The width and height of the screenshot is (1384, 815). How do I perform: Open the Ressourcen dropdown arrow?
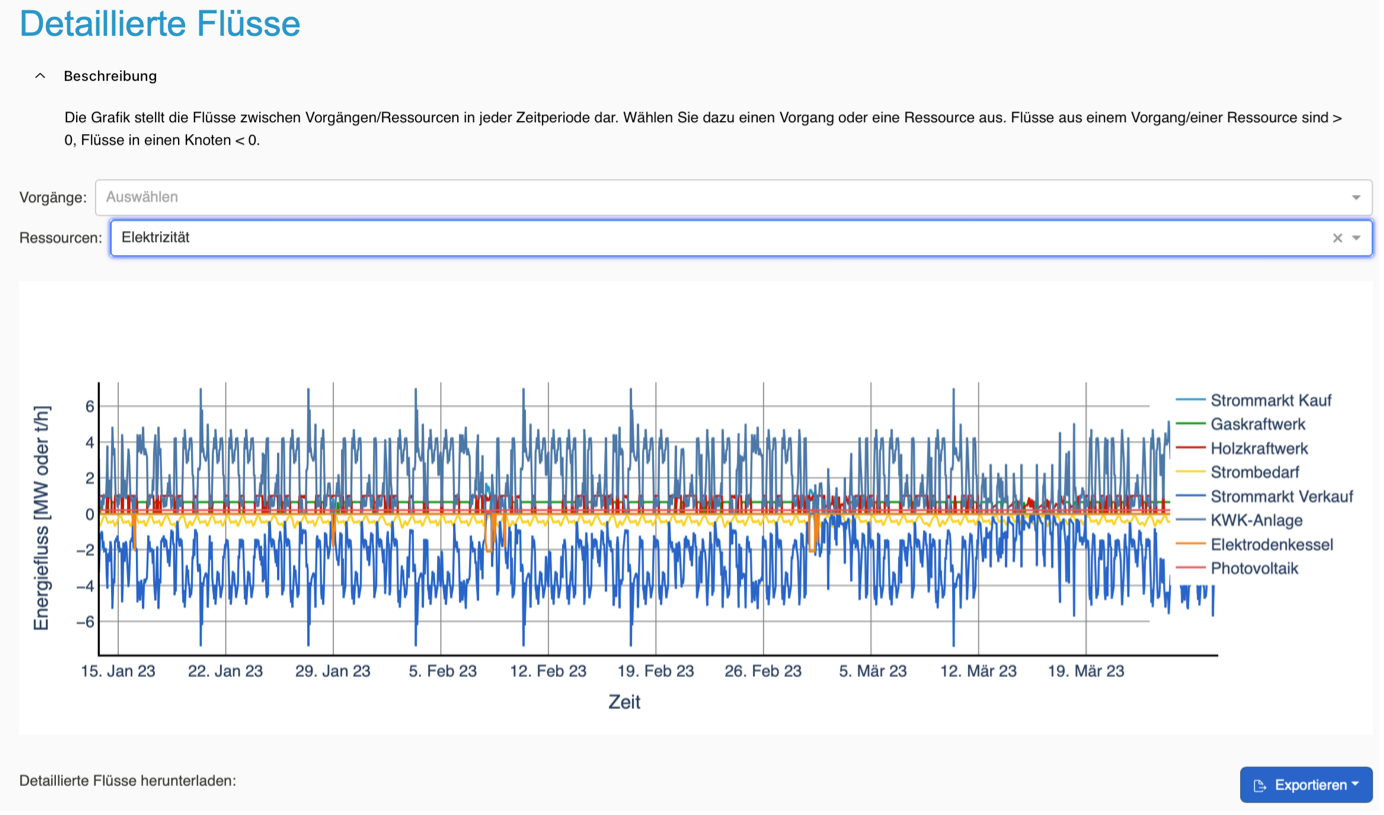[x=1357, y=238]
